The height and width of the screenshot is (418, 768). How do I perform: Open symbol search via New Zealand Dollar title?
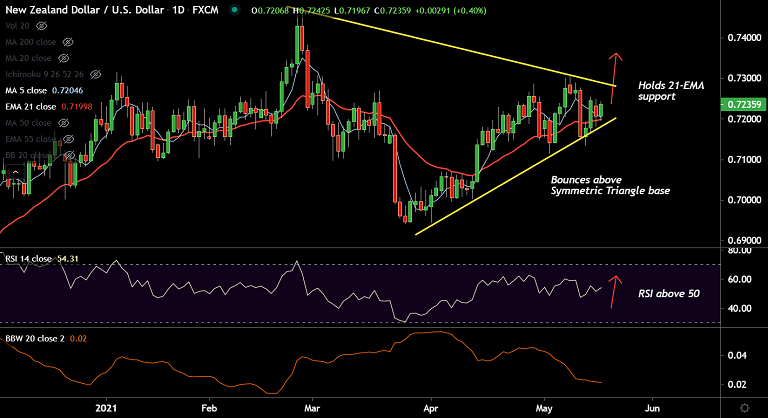(x=84, y=10)
